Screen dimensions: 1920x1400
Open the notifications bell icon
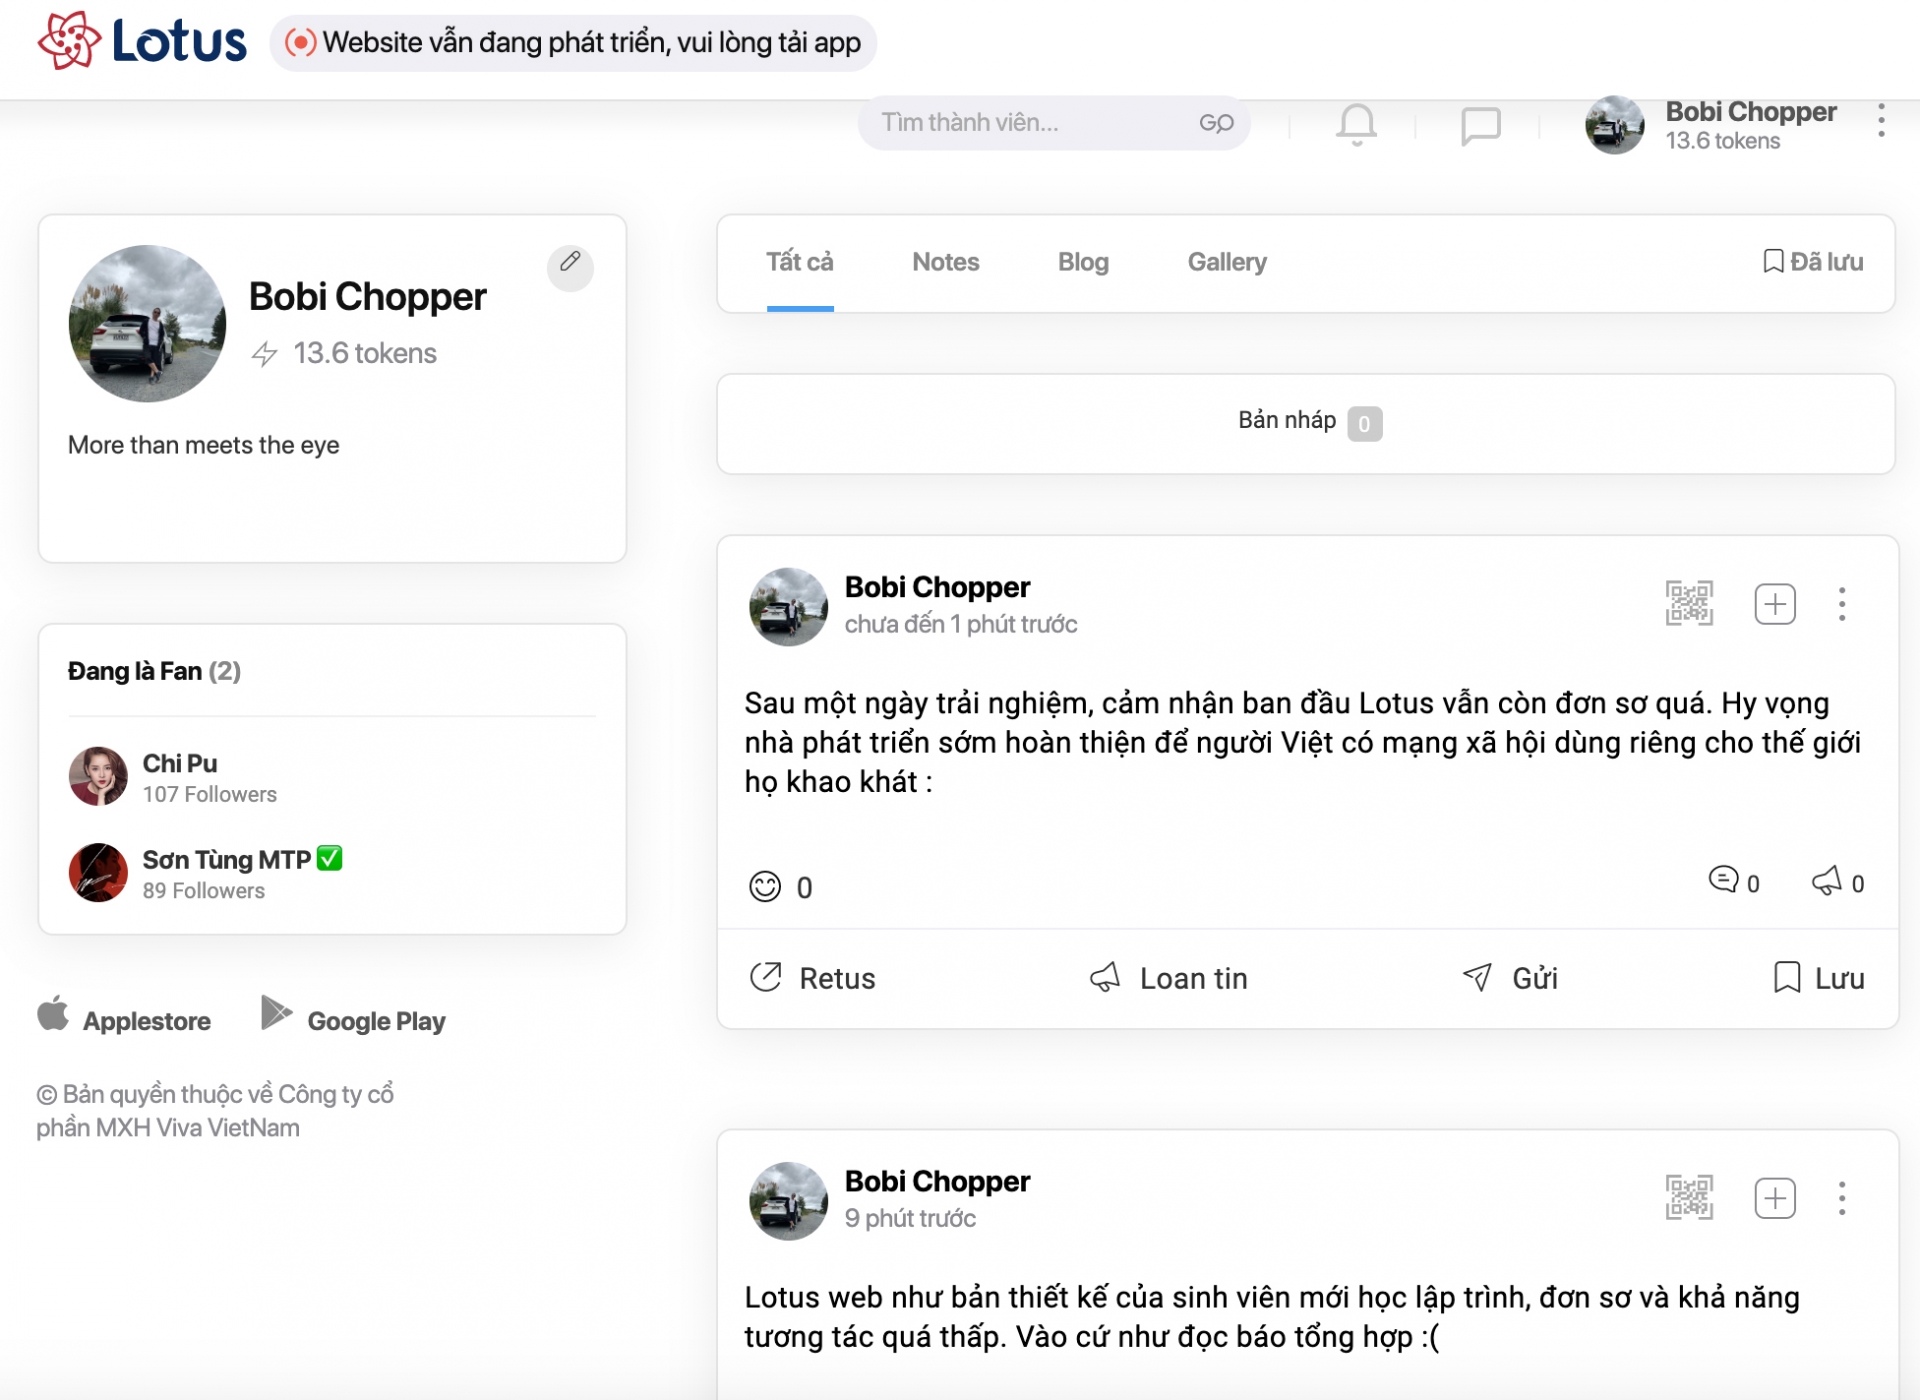pos(1356,125)
